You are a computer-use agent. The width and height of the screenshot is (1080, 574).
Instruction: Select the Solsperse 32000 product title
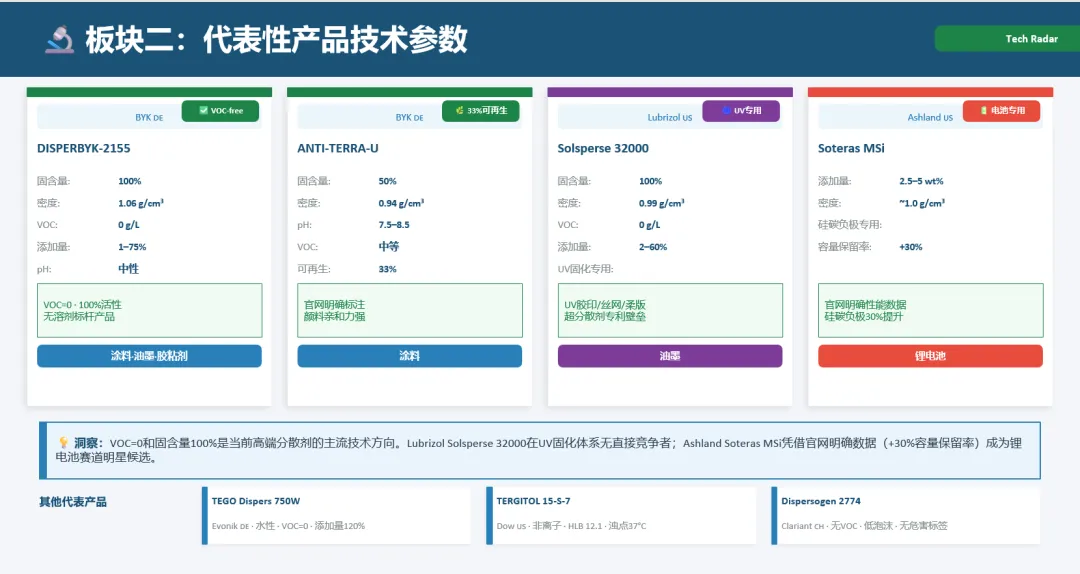(x=603, y=148)
